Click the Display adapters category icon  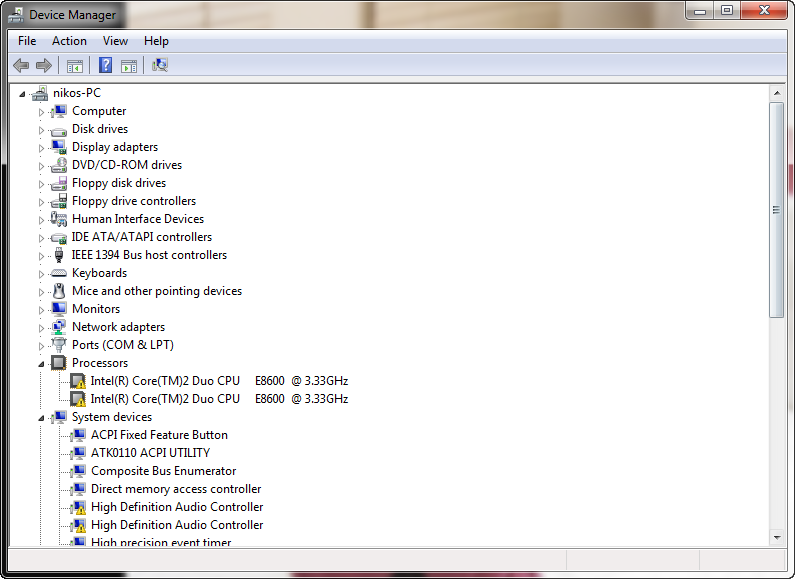59,147
